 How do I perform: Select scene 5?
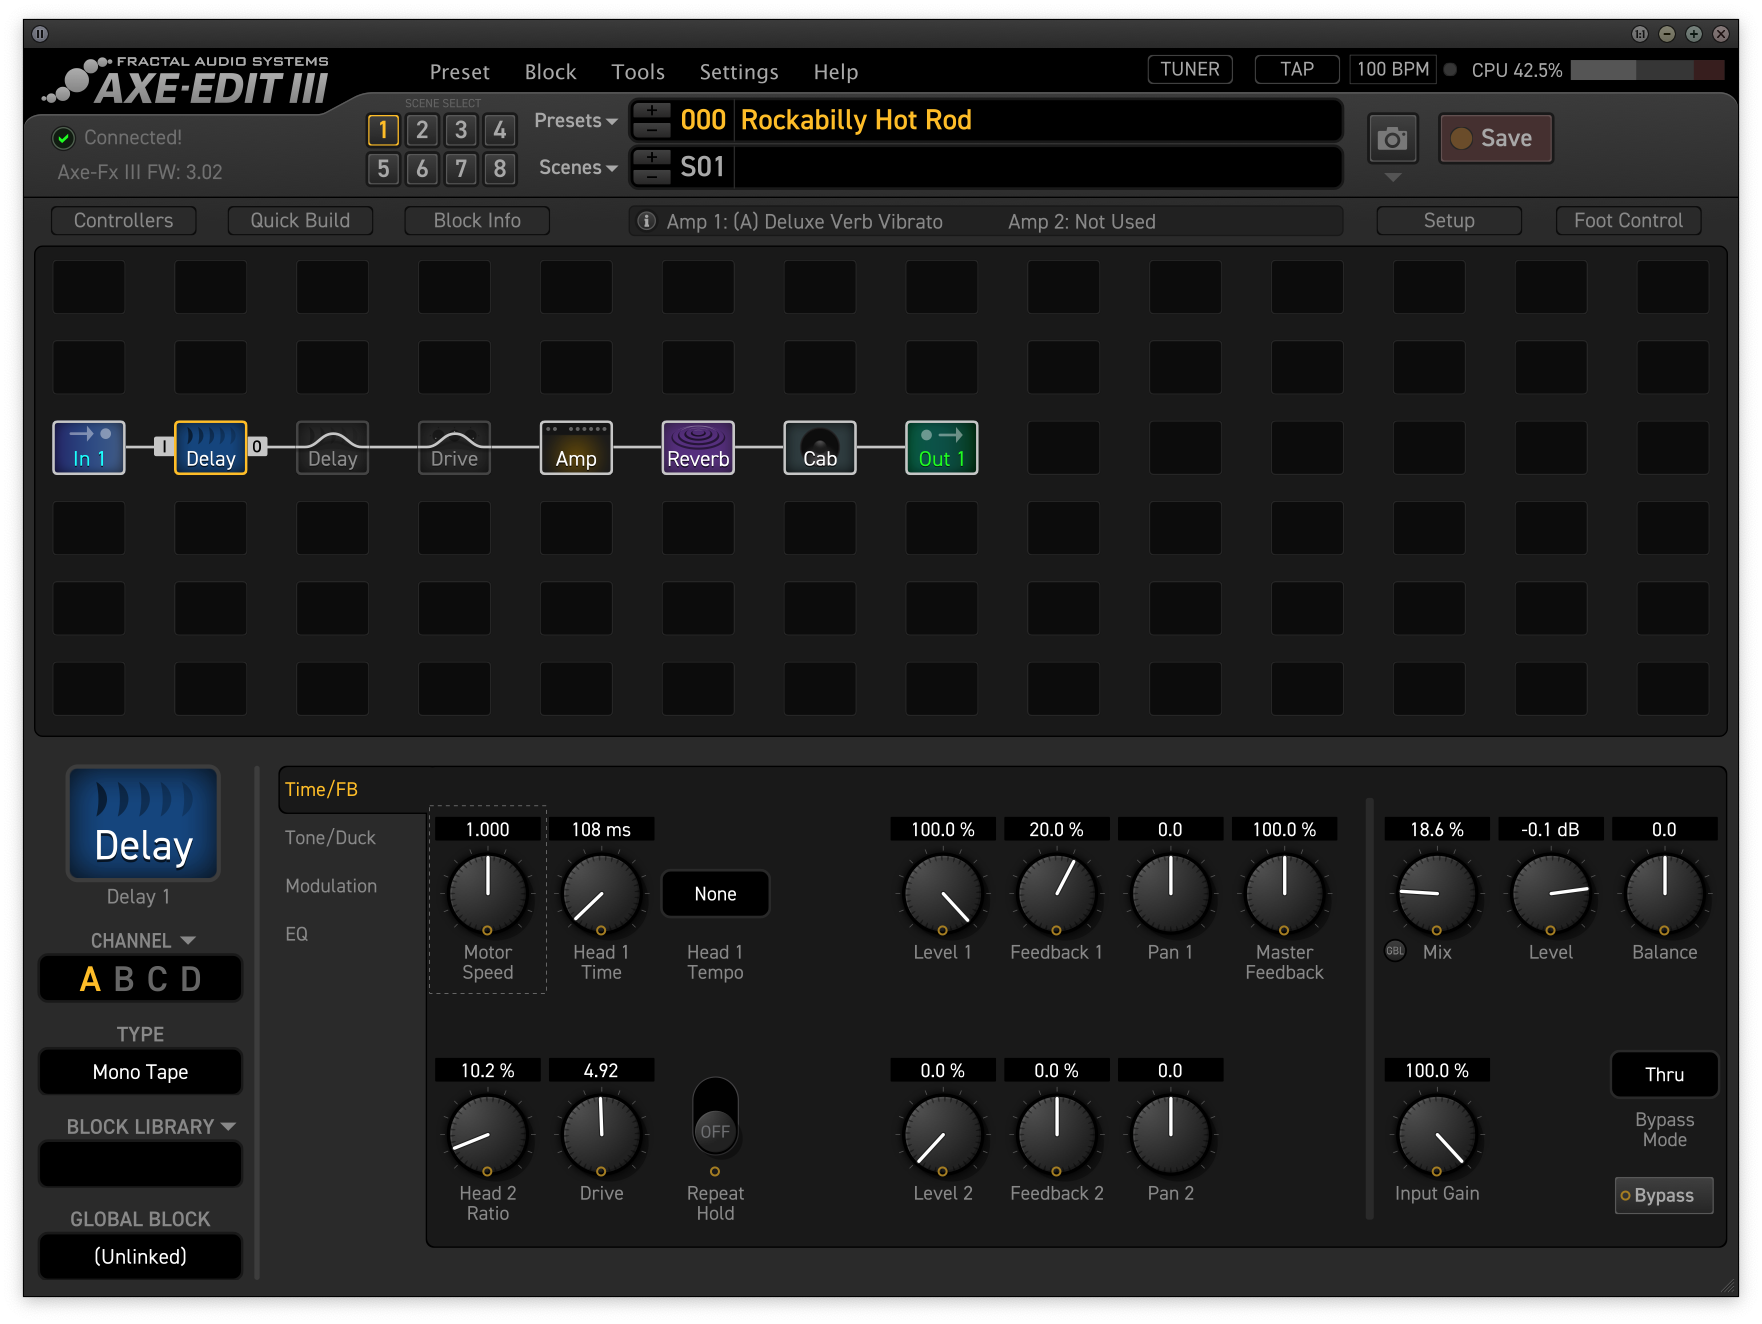pyautogui.click(x=383, y=168)
